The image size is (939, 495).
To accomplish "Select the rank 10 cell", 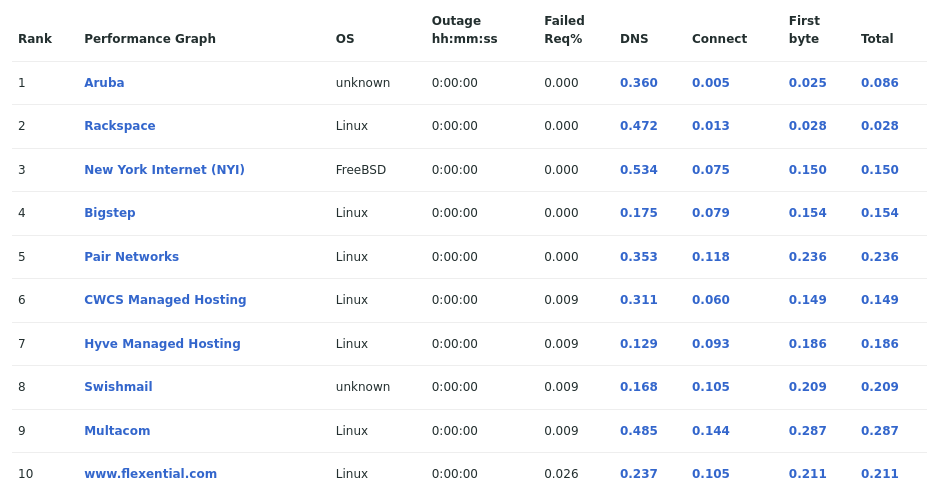I will pyautogui.click(x=26, y=473).
